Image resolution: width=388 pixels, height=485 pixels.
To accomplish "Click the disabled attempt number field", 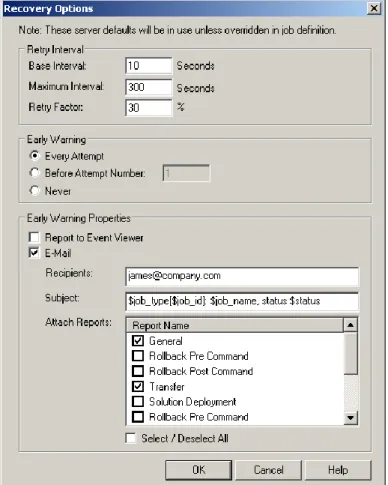I will click(x=186, y=173).
